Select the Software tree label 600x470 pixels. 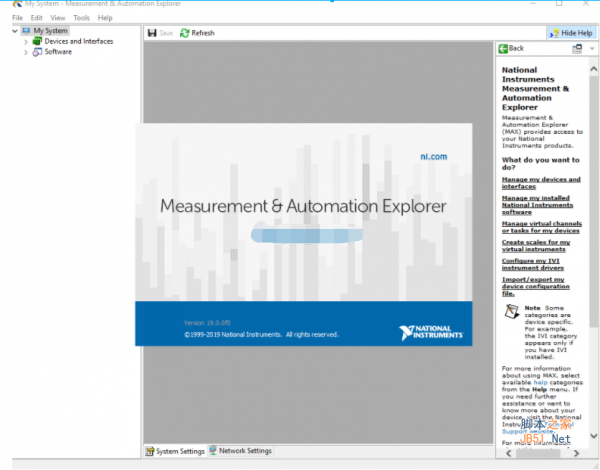tap(58, 52)
